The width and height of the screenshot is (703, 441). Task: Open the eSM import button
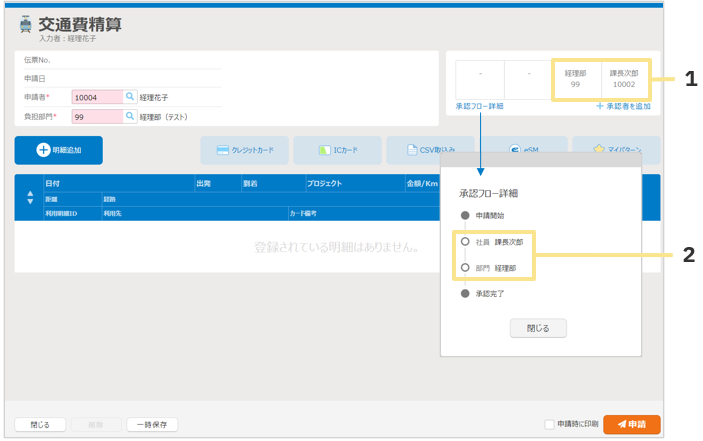pyautogui.click(x=523, y=150)
